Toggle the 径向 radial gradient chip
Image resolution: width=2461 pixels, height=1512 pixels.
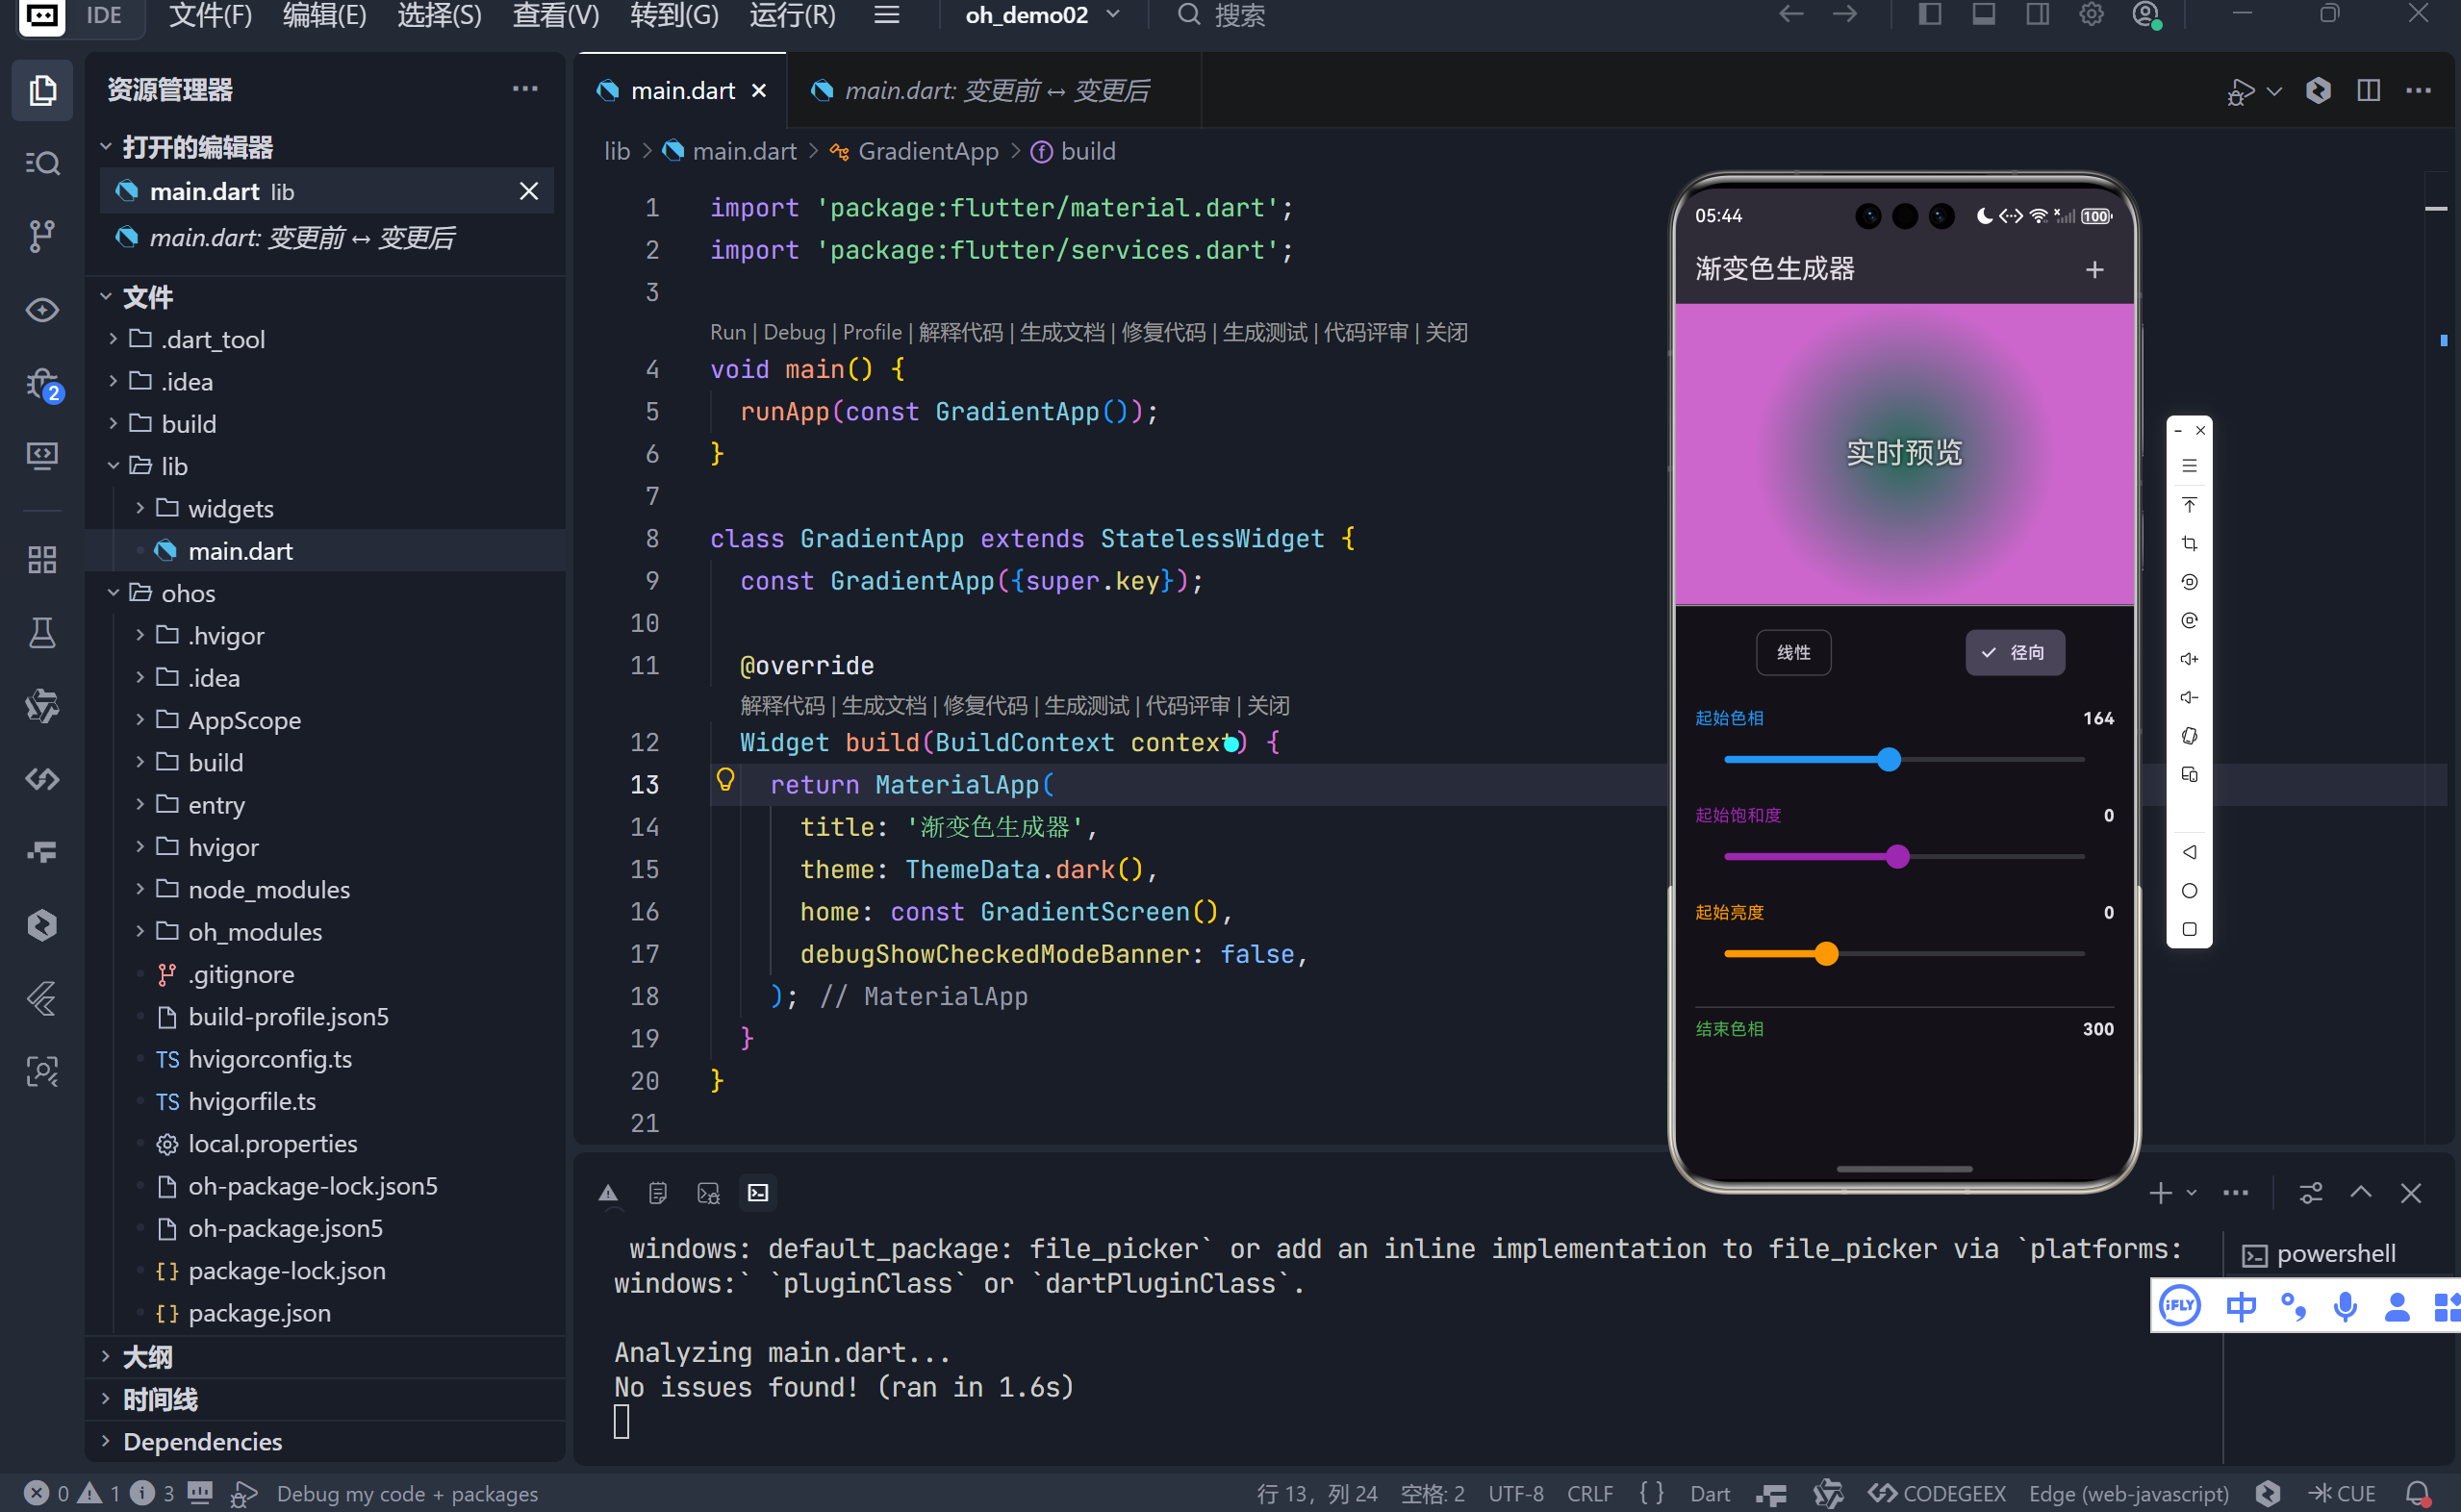coord(2014,652)
